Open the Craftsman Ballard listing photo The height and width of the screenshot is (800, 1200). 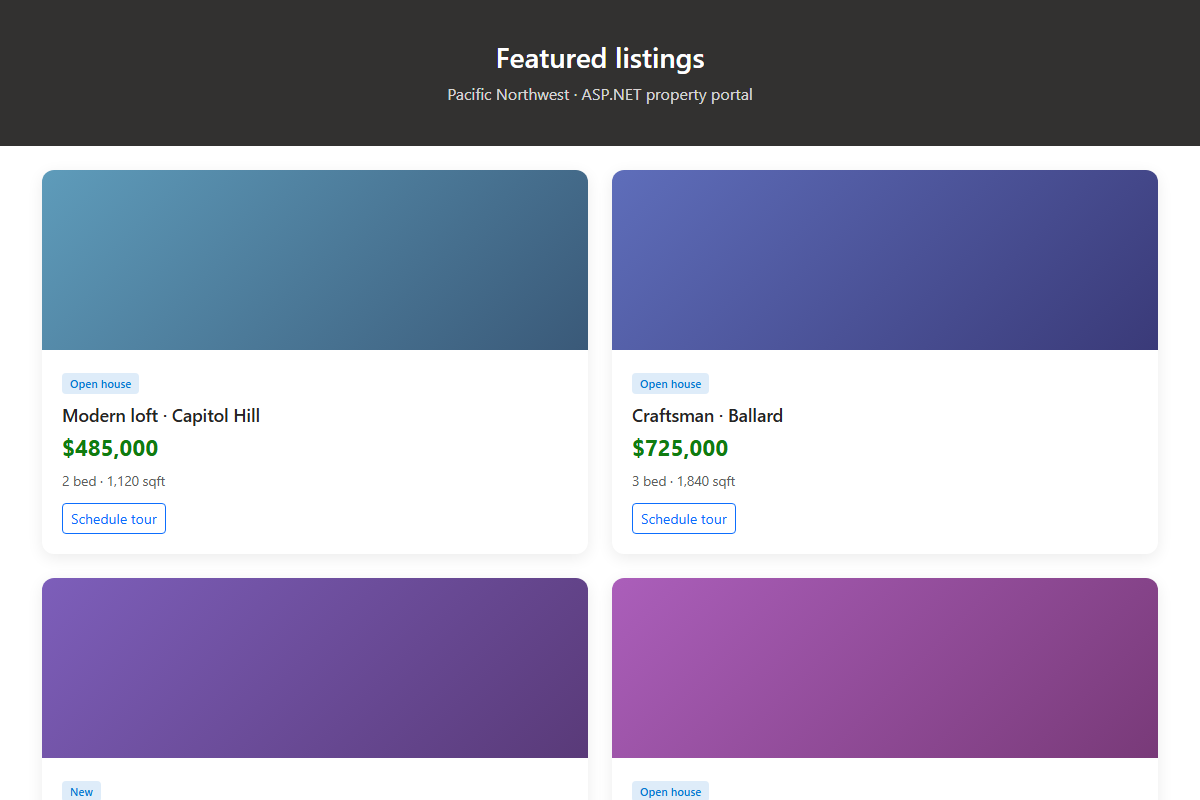click(x=885, y=260)
